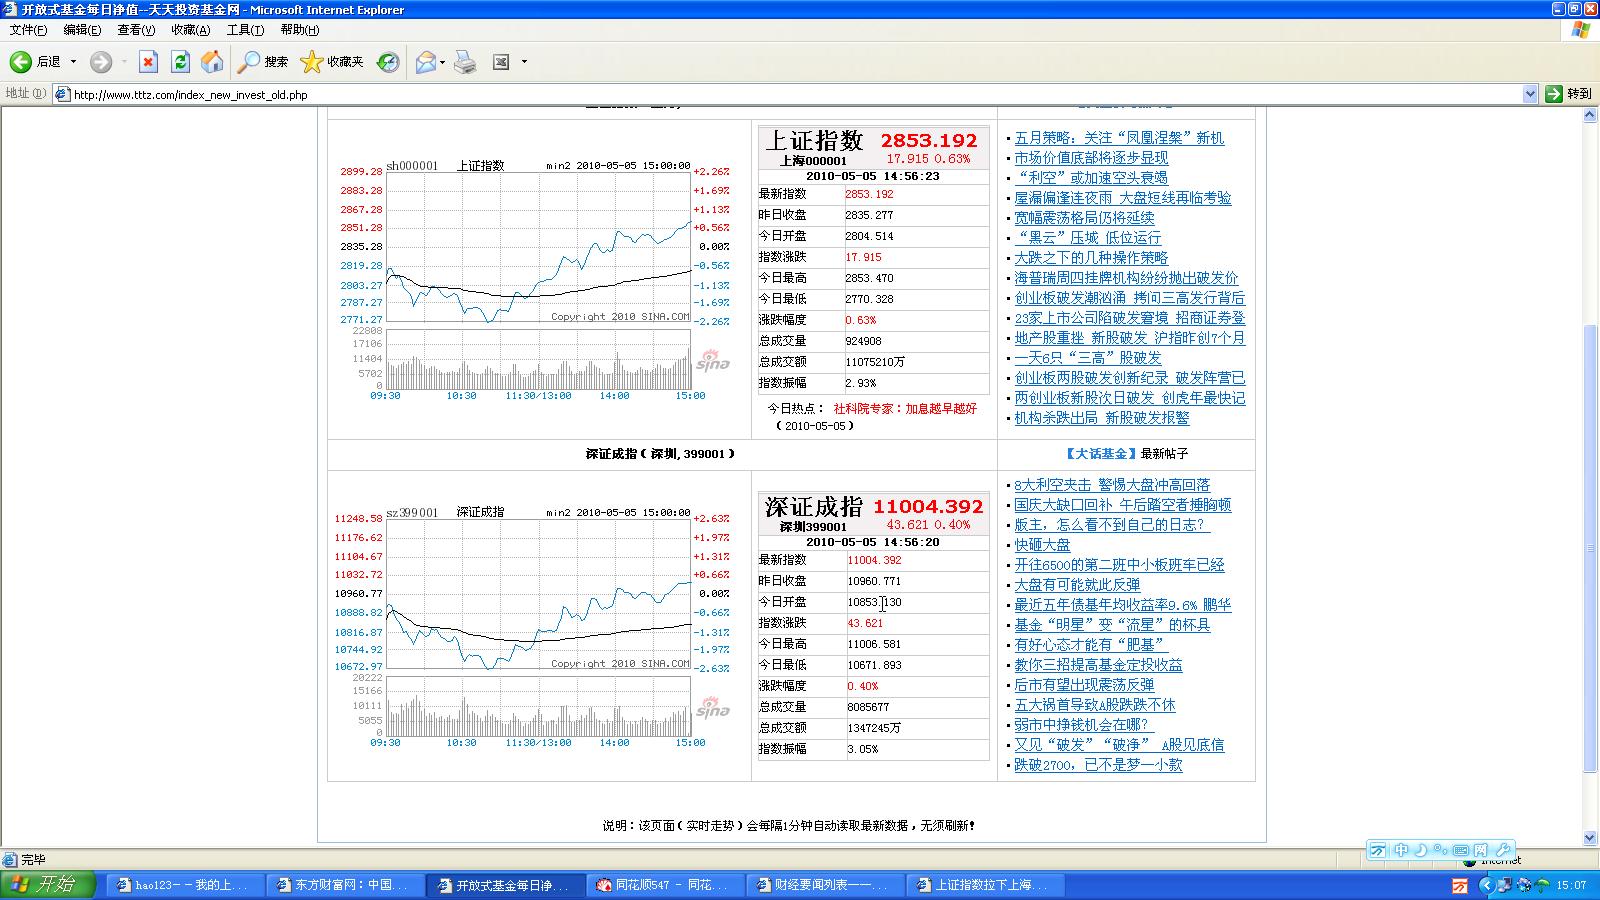Viewport: 1600px width, 900px height.
Task: Open the 【大话基金】 forum link
Action: (x=1100, y=454)
